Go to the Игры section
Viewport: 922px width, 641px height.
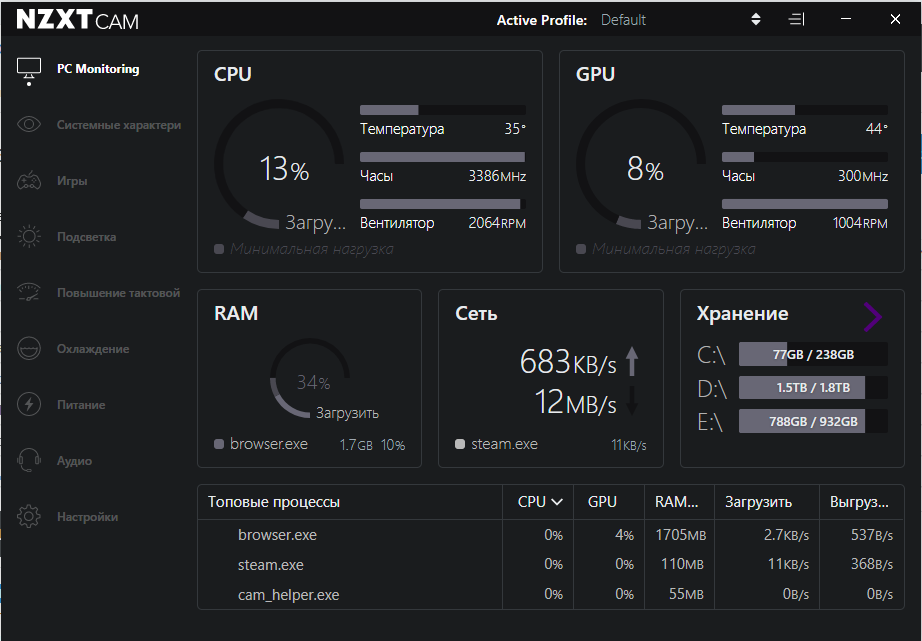pos(72,181)
